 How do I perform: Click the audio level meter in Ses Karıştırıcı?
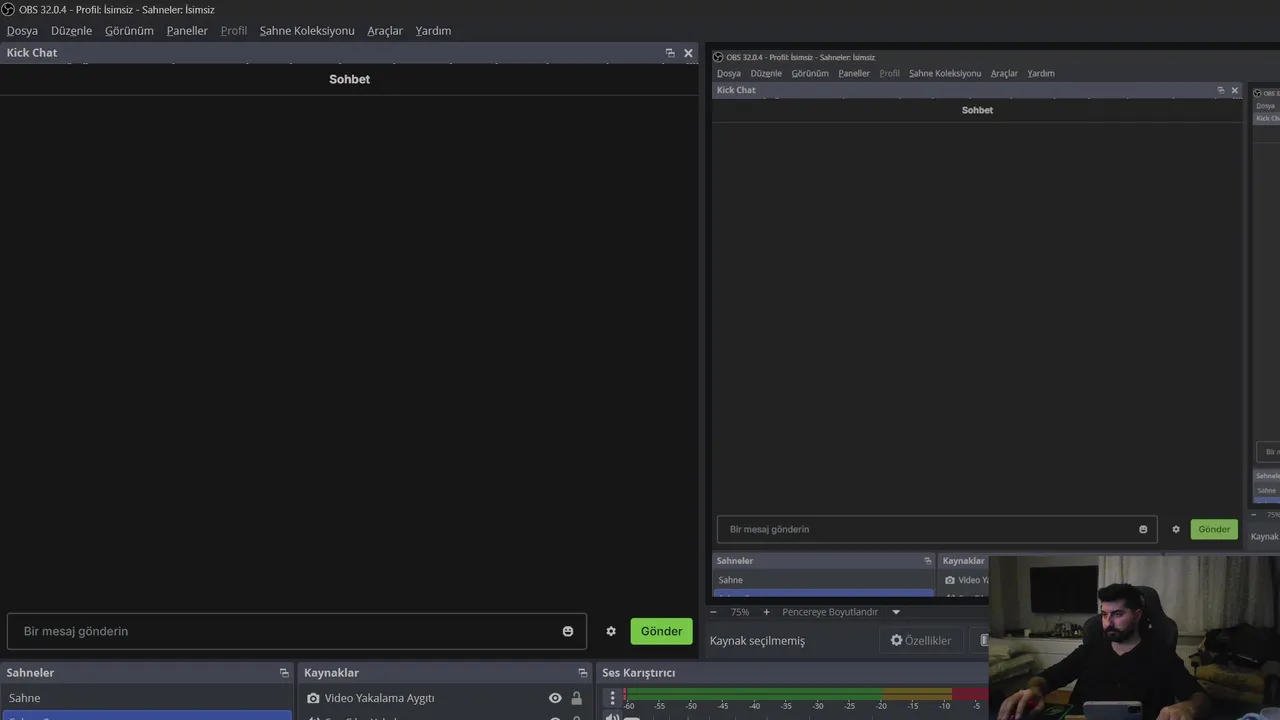pos(806,694)
